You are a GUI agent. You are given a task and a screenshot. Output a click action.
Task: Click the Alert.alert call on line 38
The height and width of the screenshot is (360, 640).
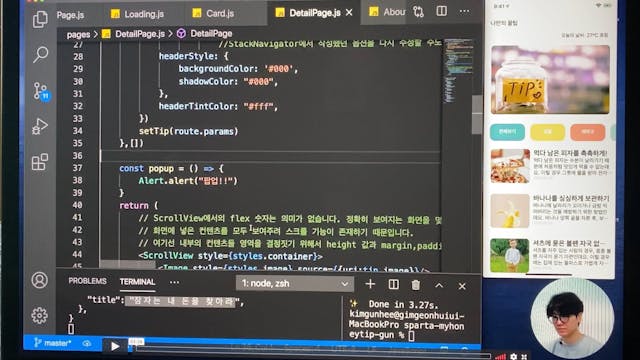coord(188,180)
